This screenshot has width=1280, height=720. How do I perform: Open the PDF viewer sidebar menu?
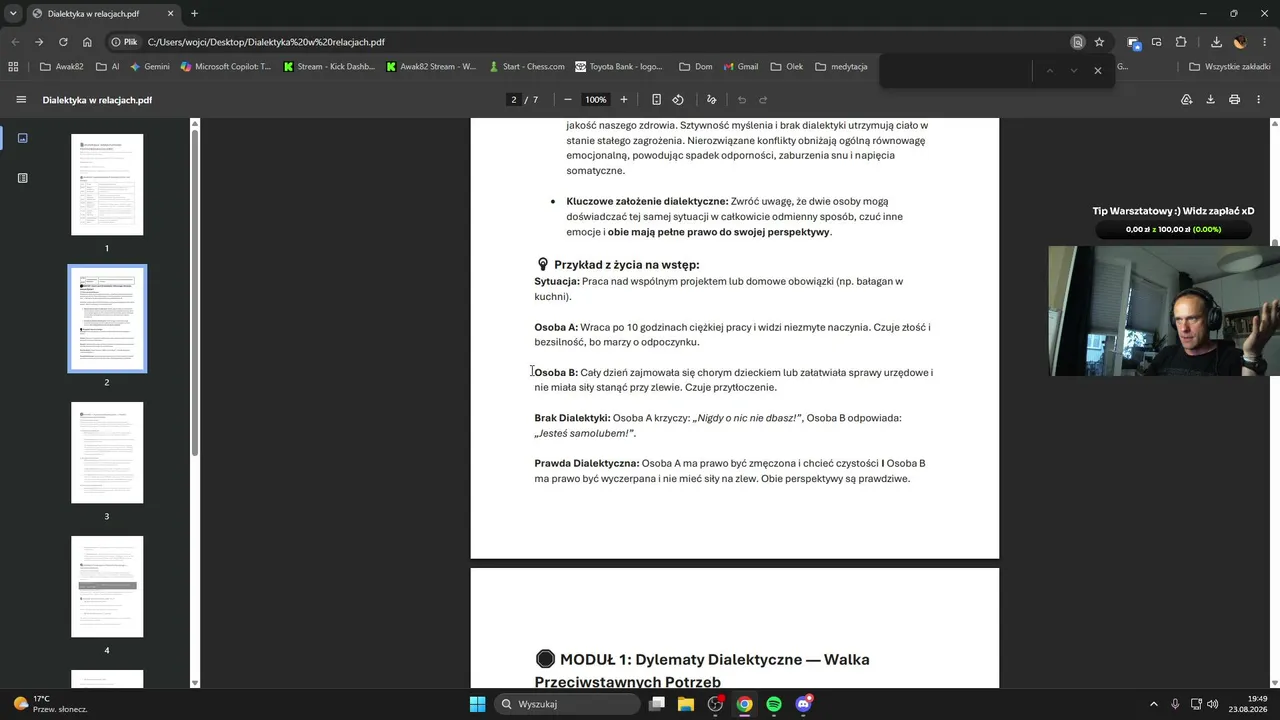(21, 100)
